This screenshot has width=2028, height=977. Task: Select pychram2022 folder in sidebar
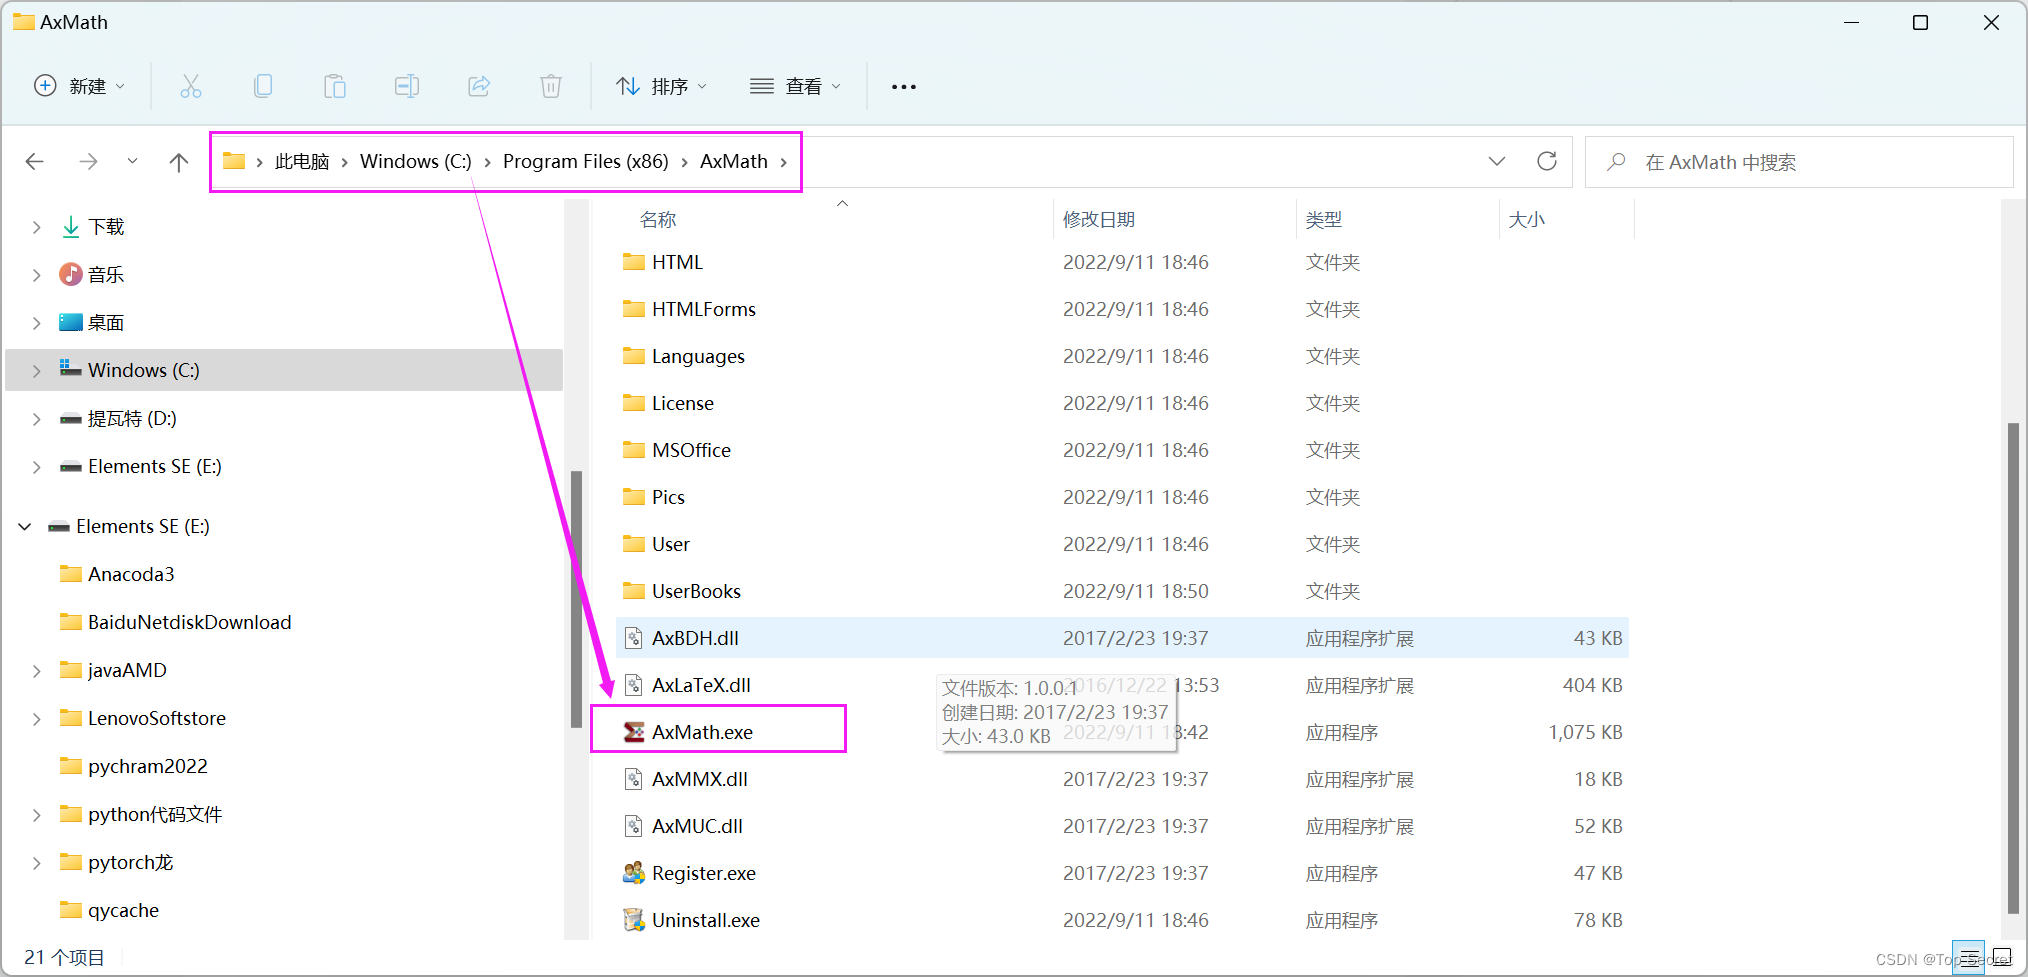pos(147,766)
